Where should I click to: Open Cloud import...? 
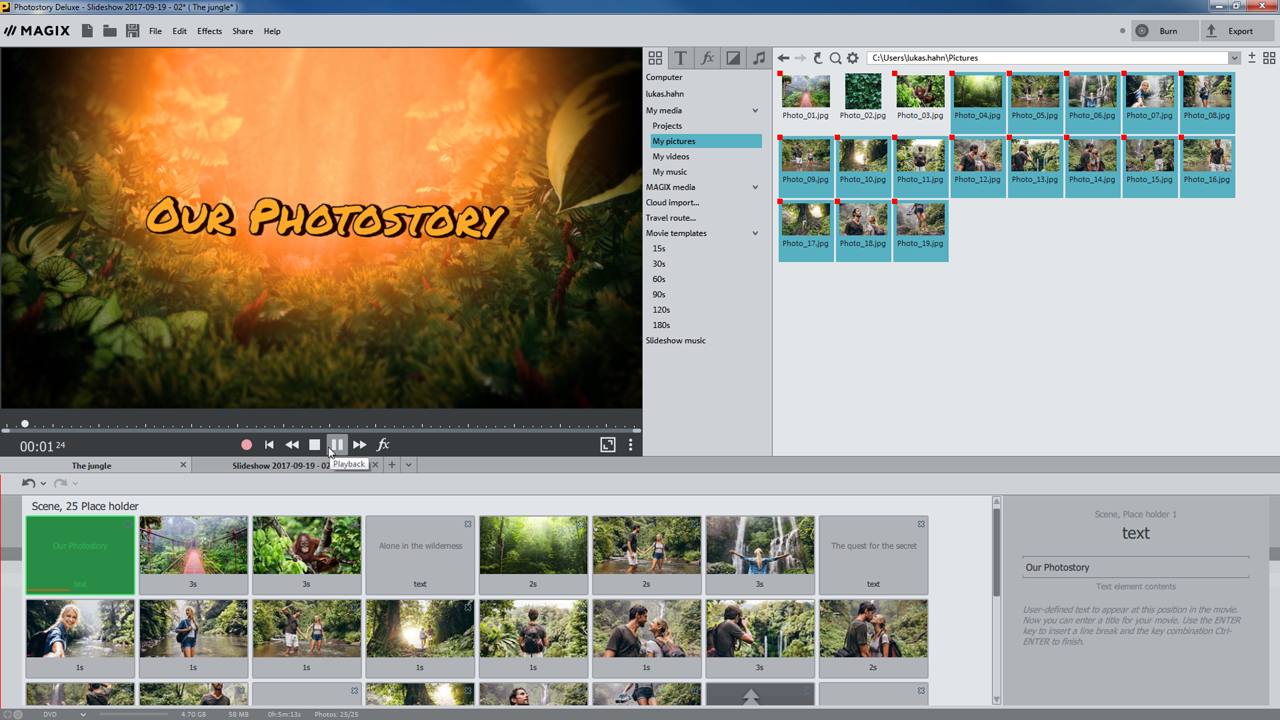[672, 202]
